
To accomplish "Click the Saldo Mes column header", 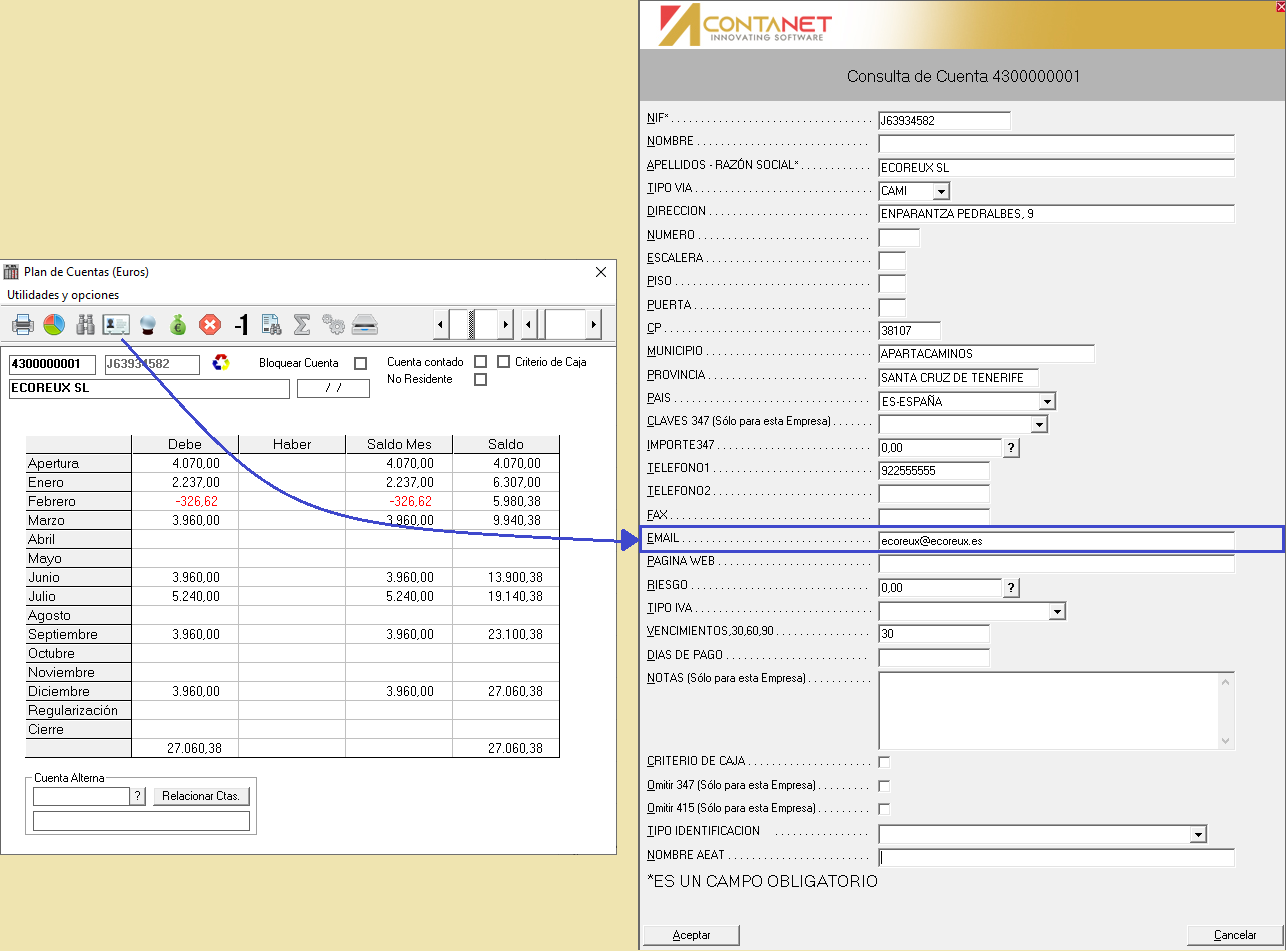I will coord(399,444).
